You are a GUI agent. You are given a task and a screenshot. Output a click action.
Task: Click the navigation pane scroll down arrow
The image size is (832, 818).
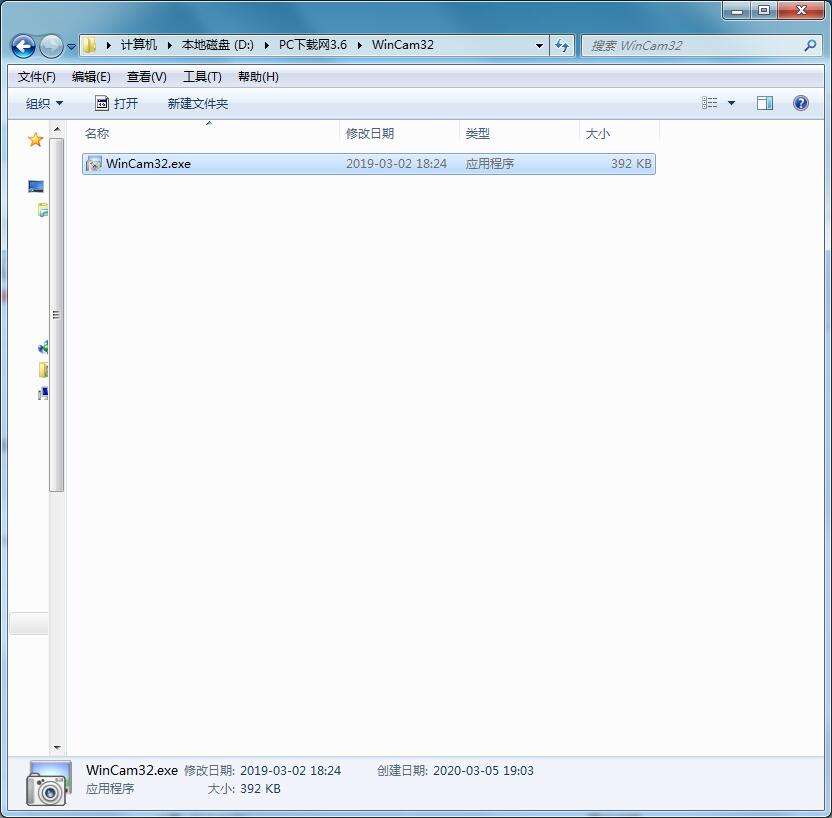pos(57,747)
